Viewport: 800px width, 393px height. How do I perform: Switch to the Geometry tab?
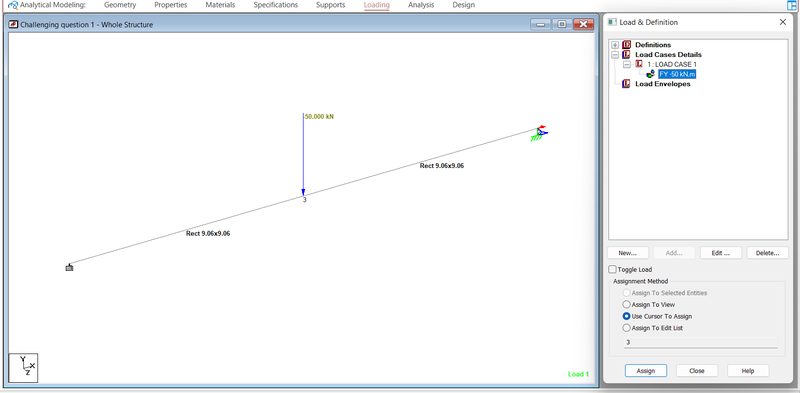click(x=120, y=5)
